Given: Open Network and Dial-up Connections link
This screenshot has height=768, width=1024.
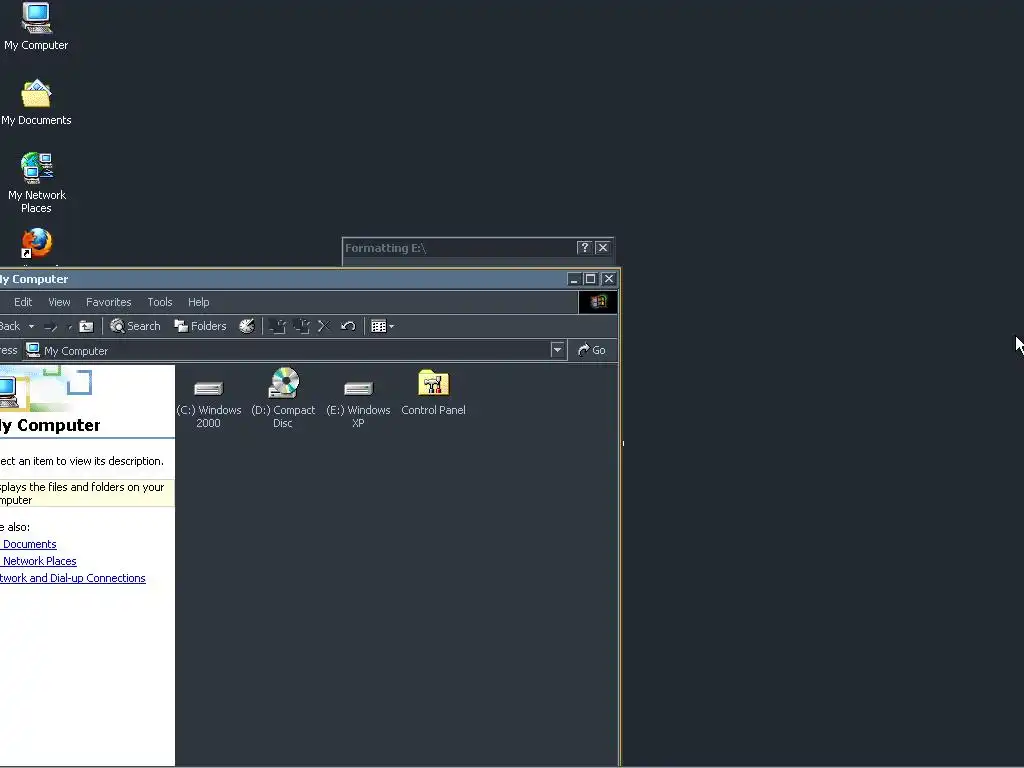Looking at the screenshot, I should coord(72,578).
